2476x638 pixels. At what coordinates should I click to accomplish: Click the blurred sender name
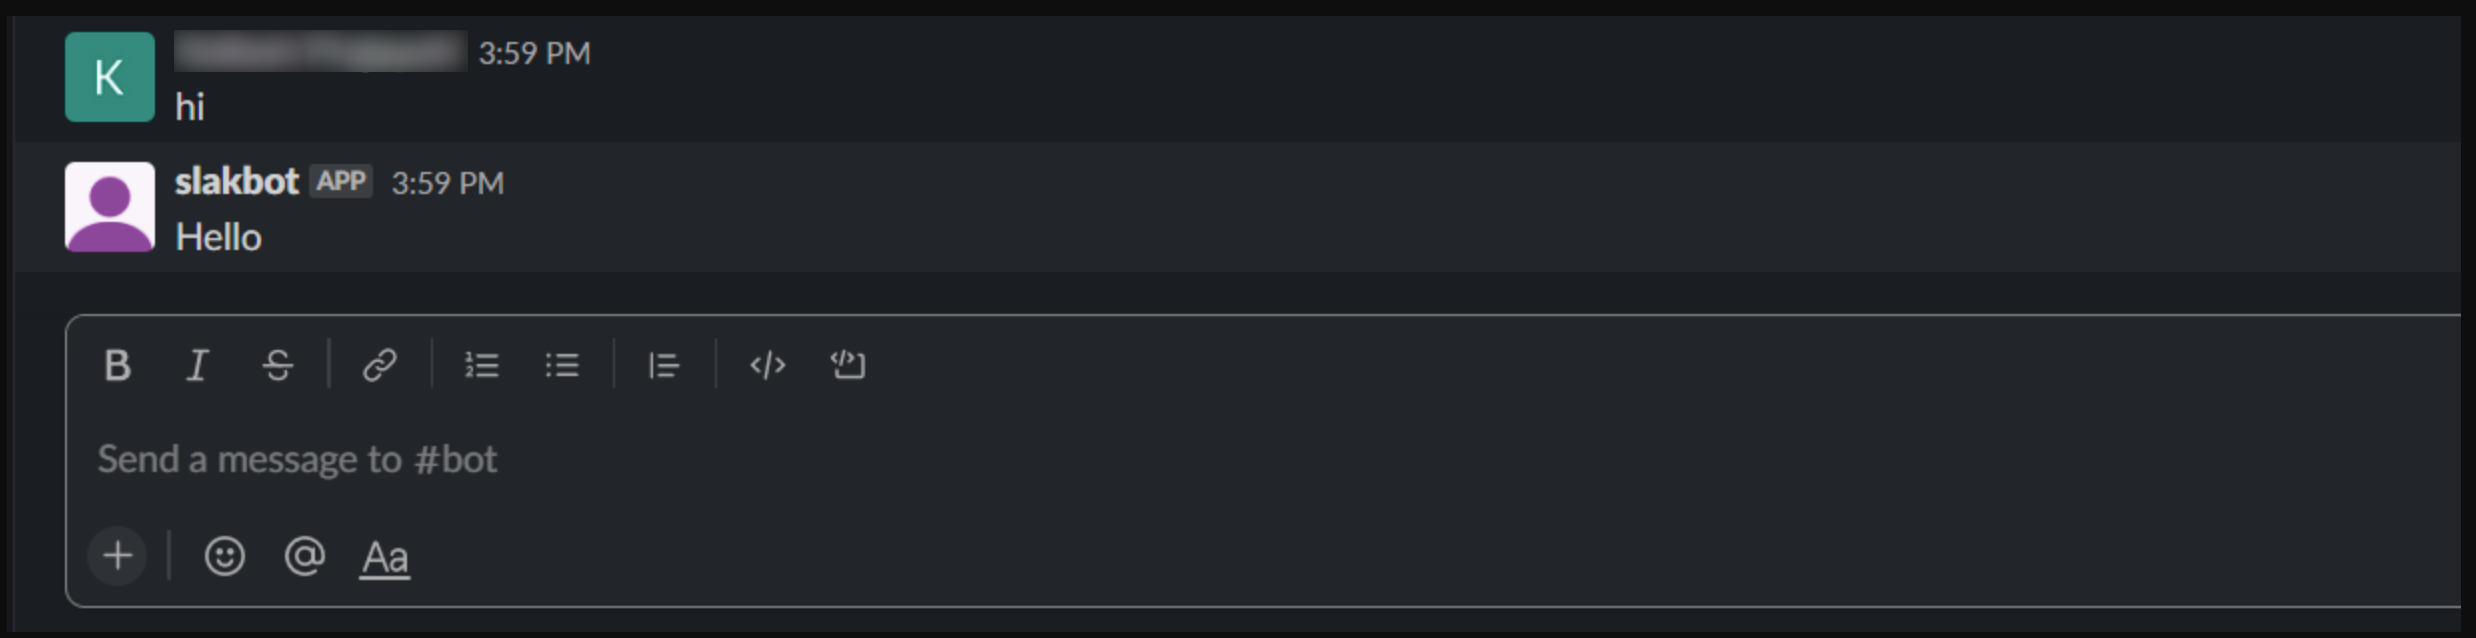click(320, 52)
